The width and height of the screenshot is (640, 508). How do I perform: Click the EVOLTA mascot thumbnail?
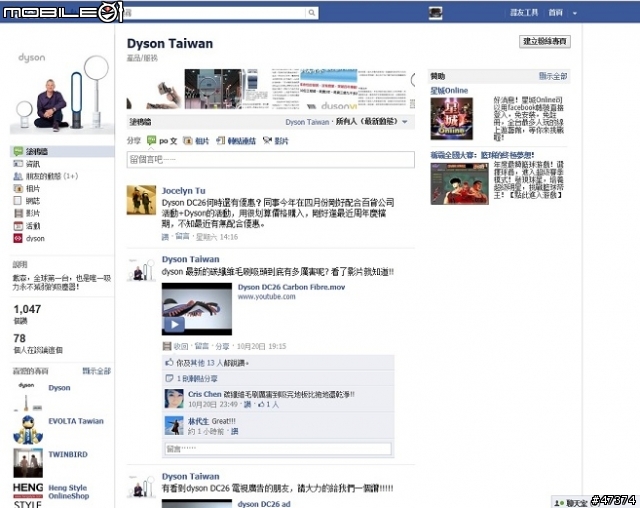(x=28, y=430)
